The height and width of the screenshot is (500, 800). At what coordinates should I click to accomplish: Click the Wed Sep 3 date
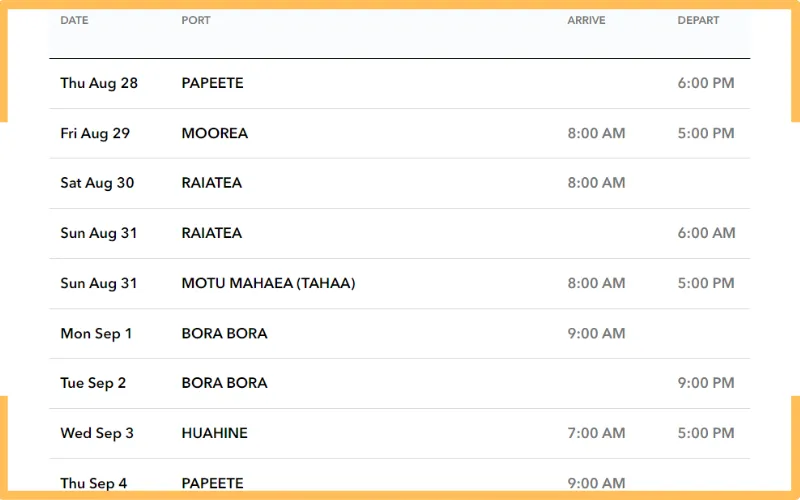pos(97,433)
